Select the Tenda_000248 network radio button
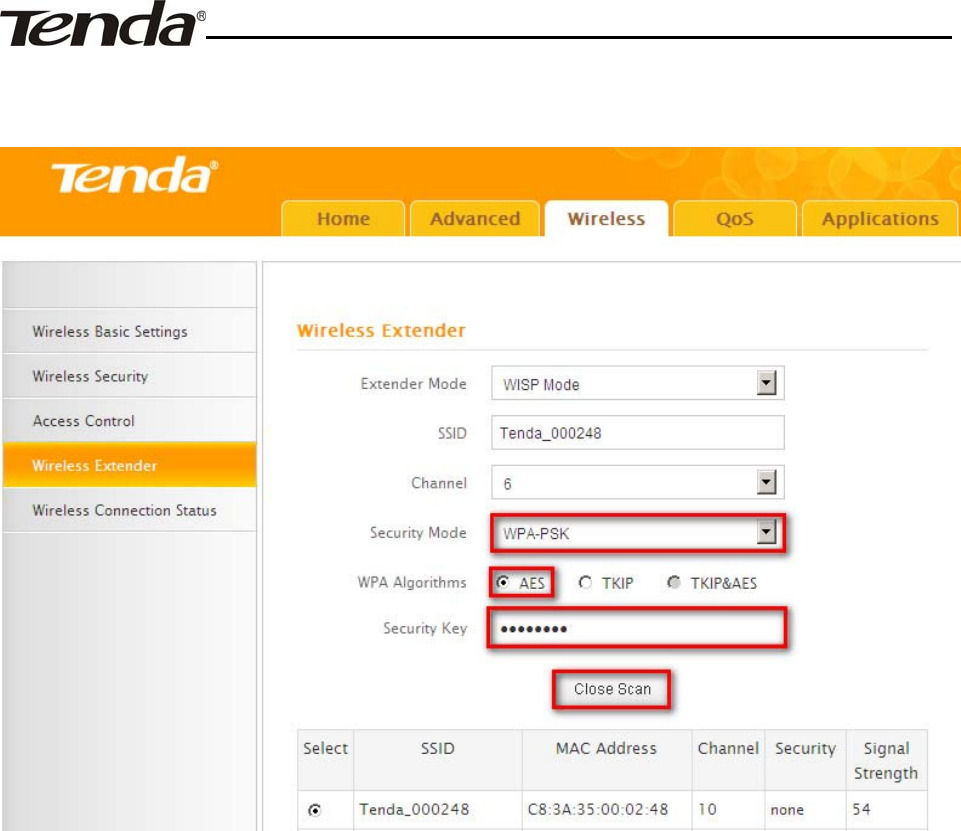Screen dimensions: 961x831 (x=314, y=810)
